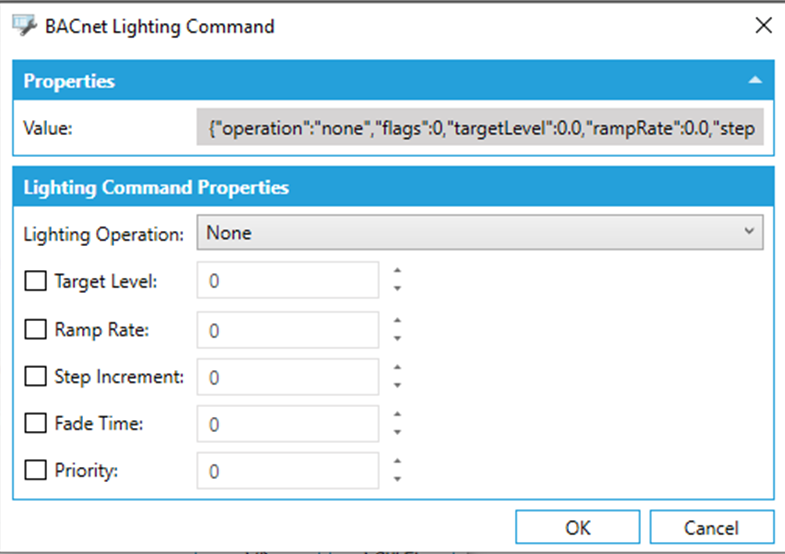Close the BACnet Lighting Command dialog
Screen dimensions: 785x554
[763, 27]
